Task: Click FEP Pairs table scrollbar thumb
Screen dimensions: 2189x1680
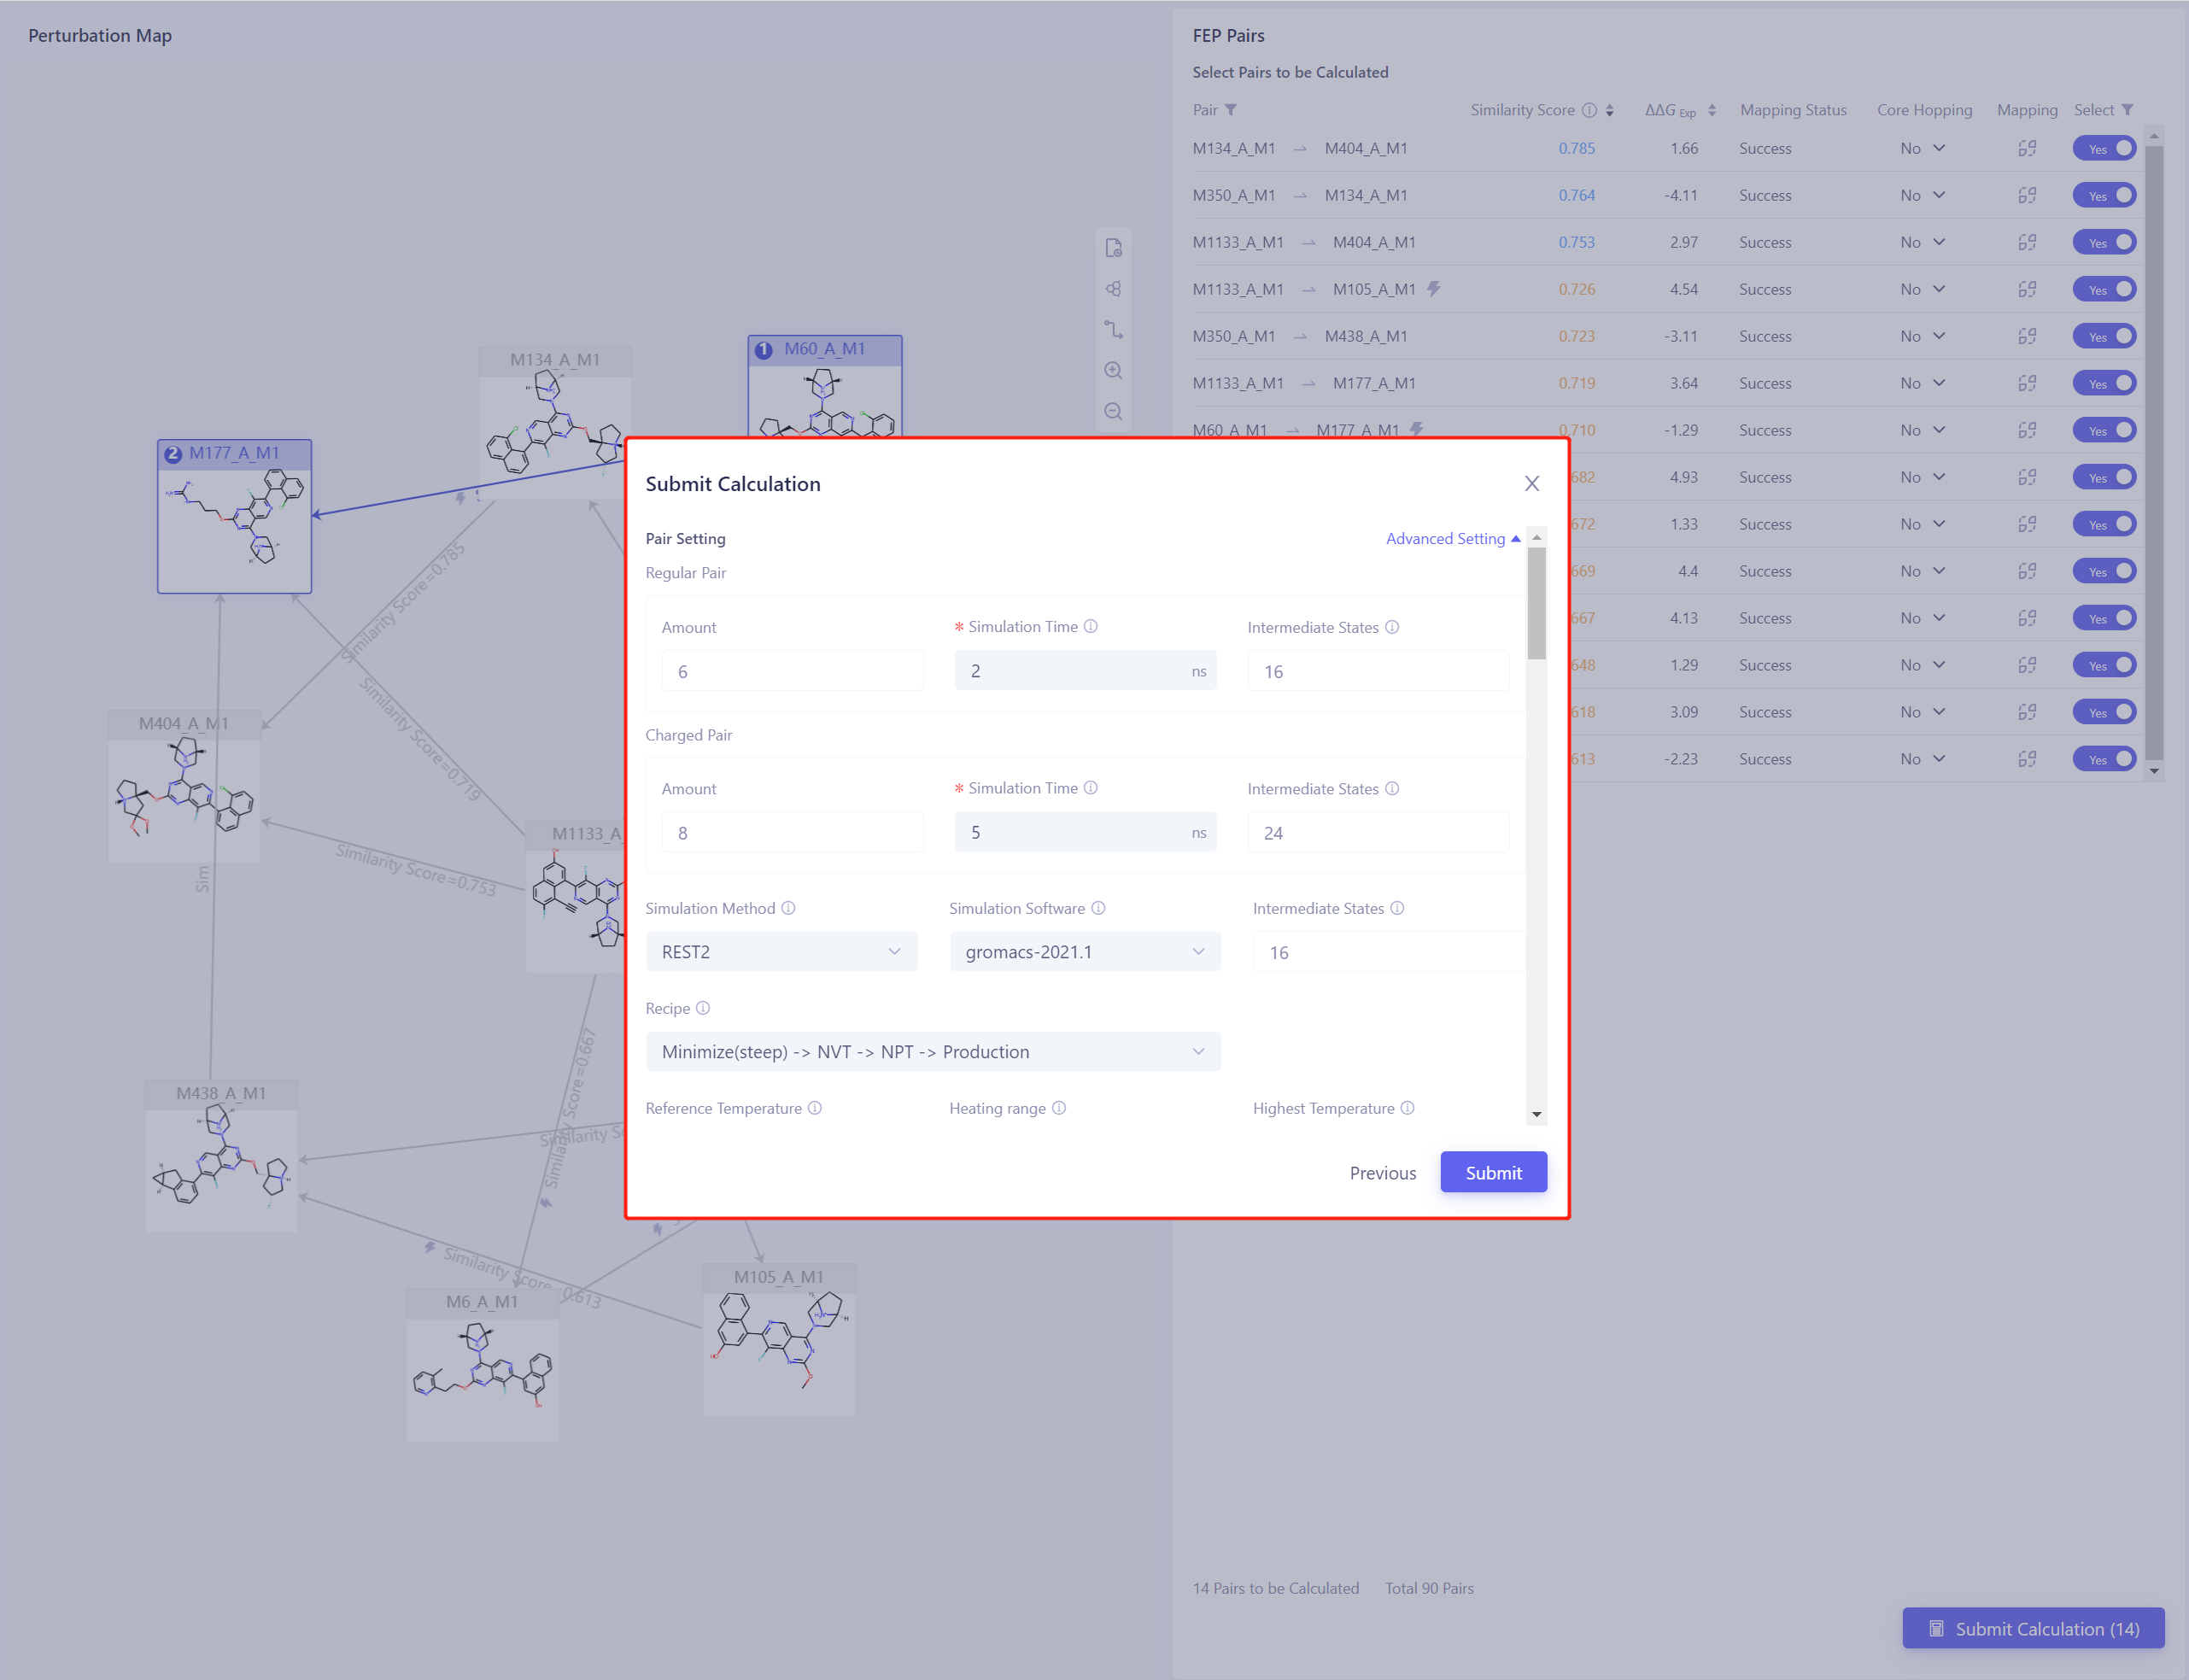Action: click(x=2154, y=452)
